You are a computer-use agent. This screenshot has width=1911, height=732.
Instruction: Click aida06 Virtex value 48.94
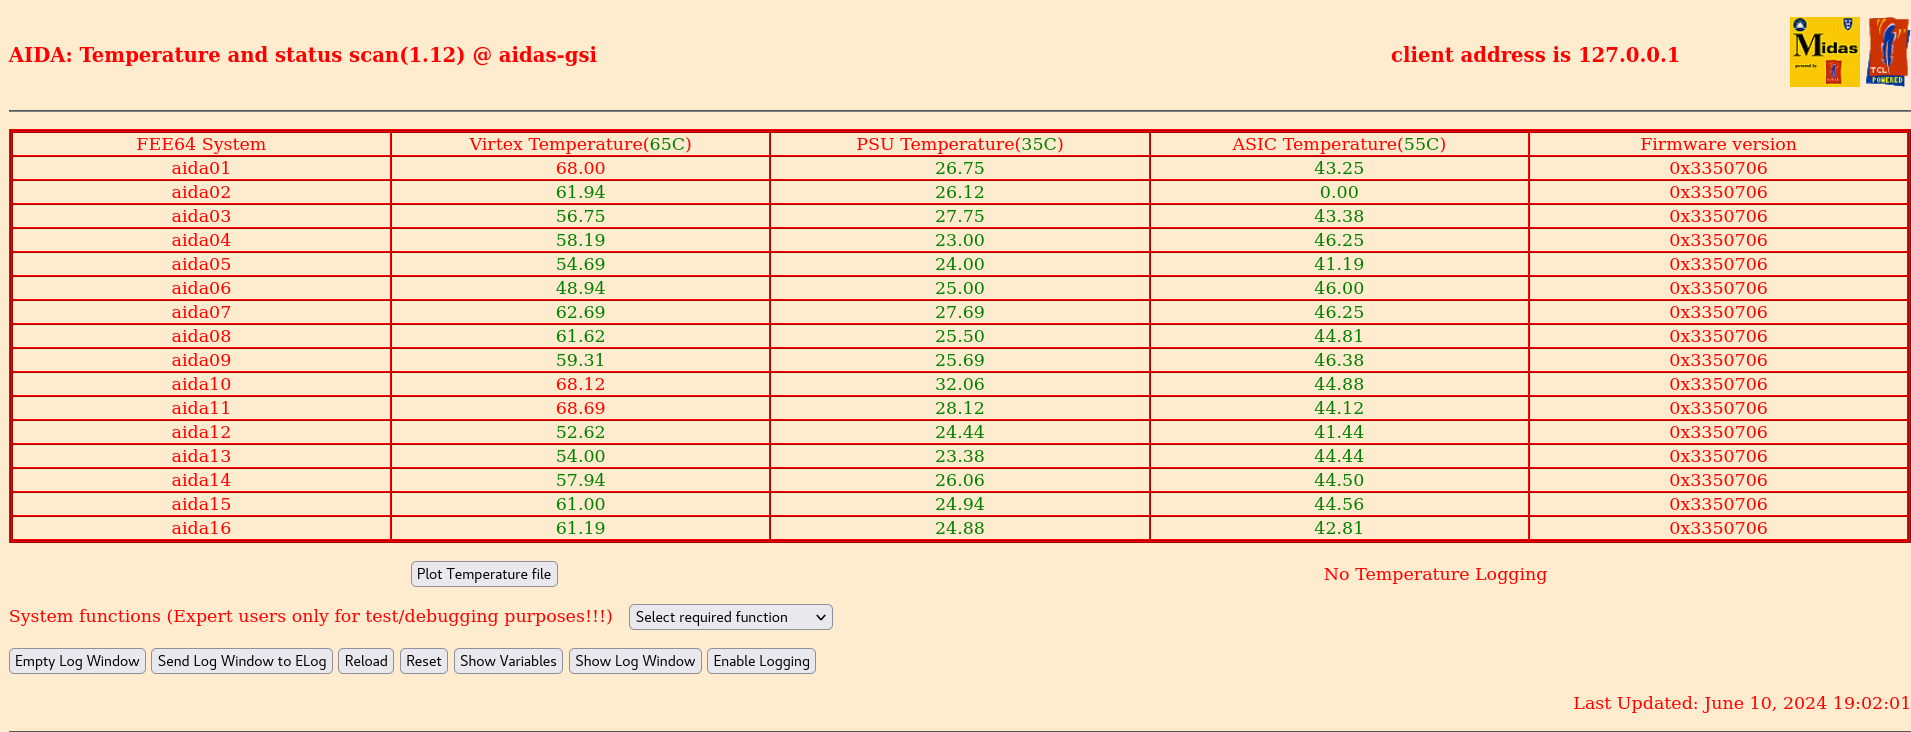pos(580,288)
